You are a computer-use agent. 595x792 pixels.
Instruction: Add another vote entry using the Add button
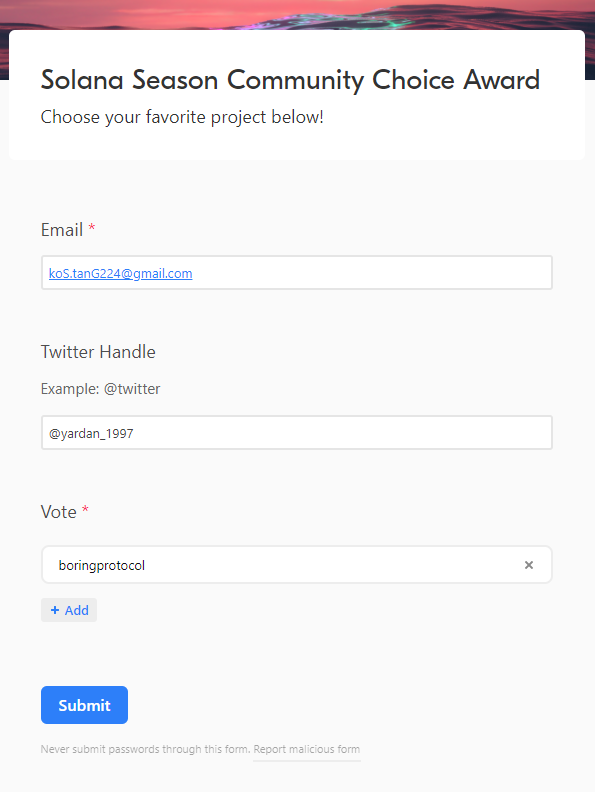69,610
